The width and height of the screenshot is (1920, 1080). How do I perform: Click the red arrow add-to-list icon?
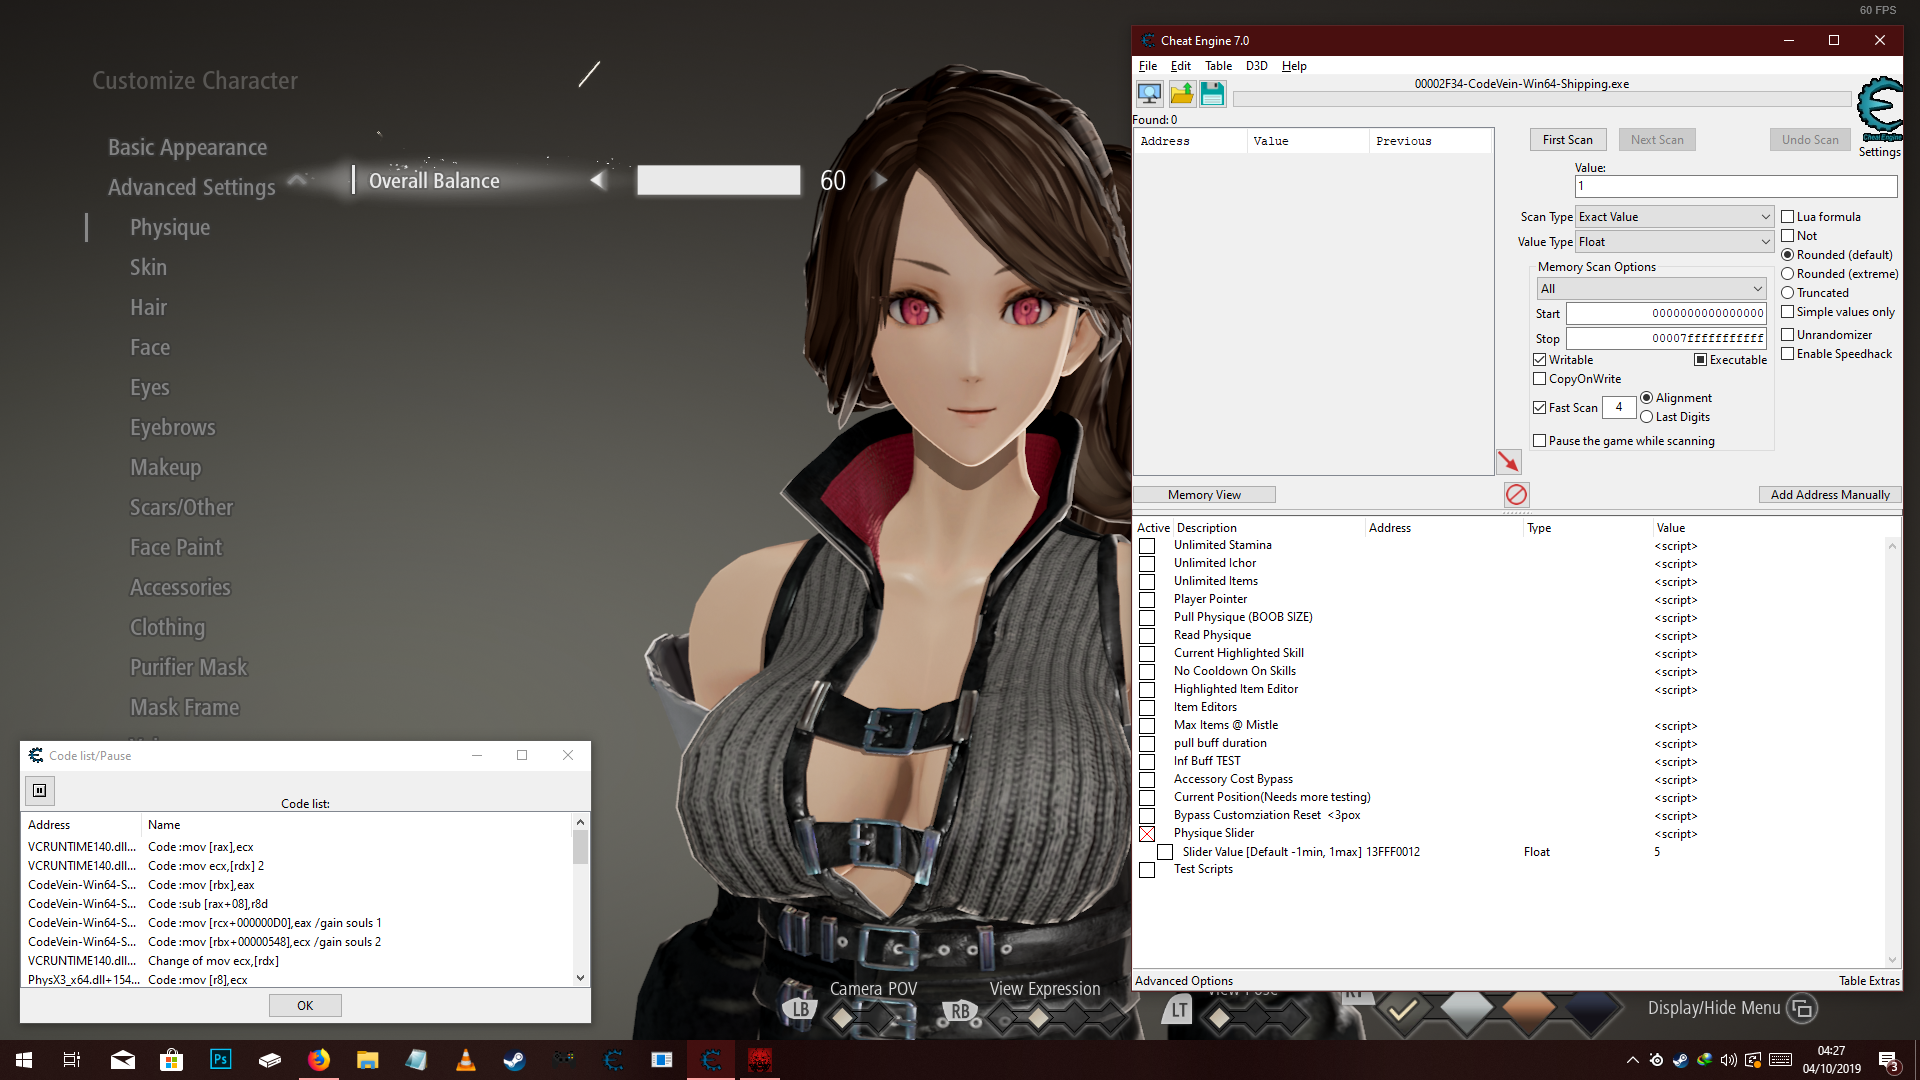1508,461
